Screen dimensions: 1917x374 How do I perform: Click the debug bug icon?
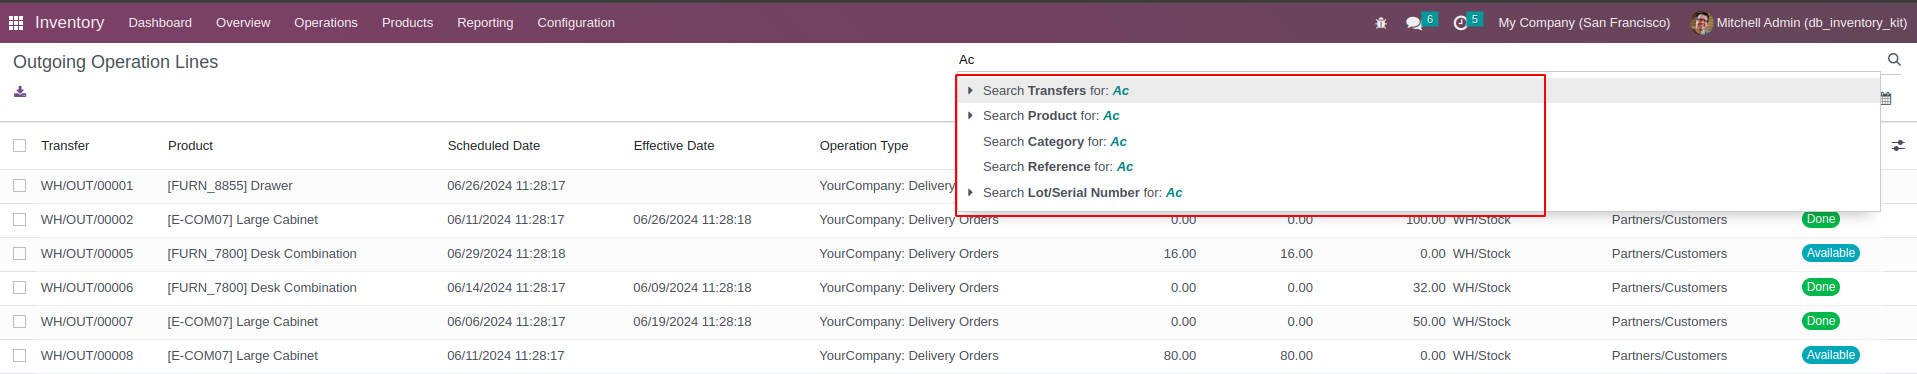pyautogui.click(x=1381, y=22)
